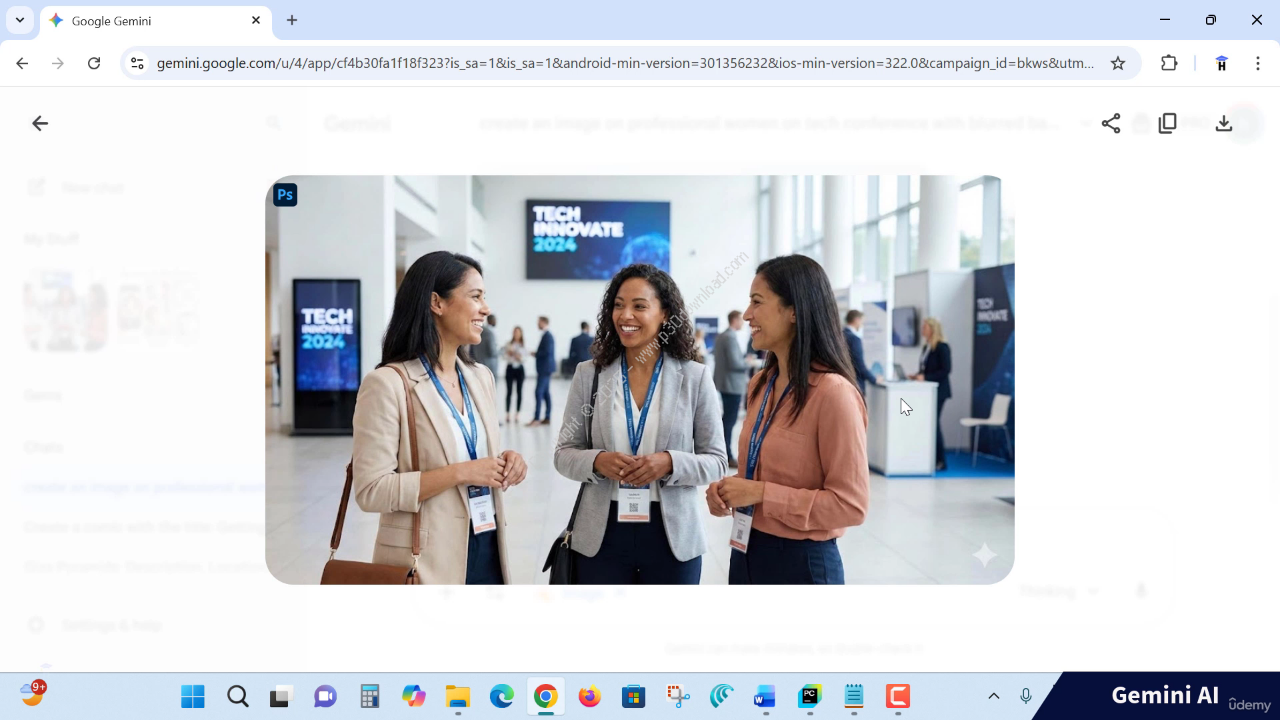
Task: Click the tech conference image preview
Action: [x=640, y=380]
